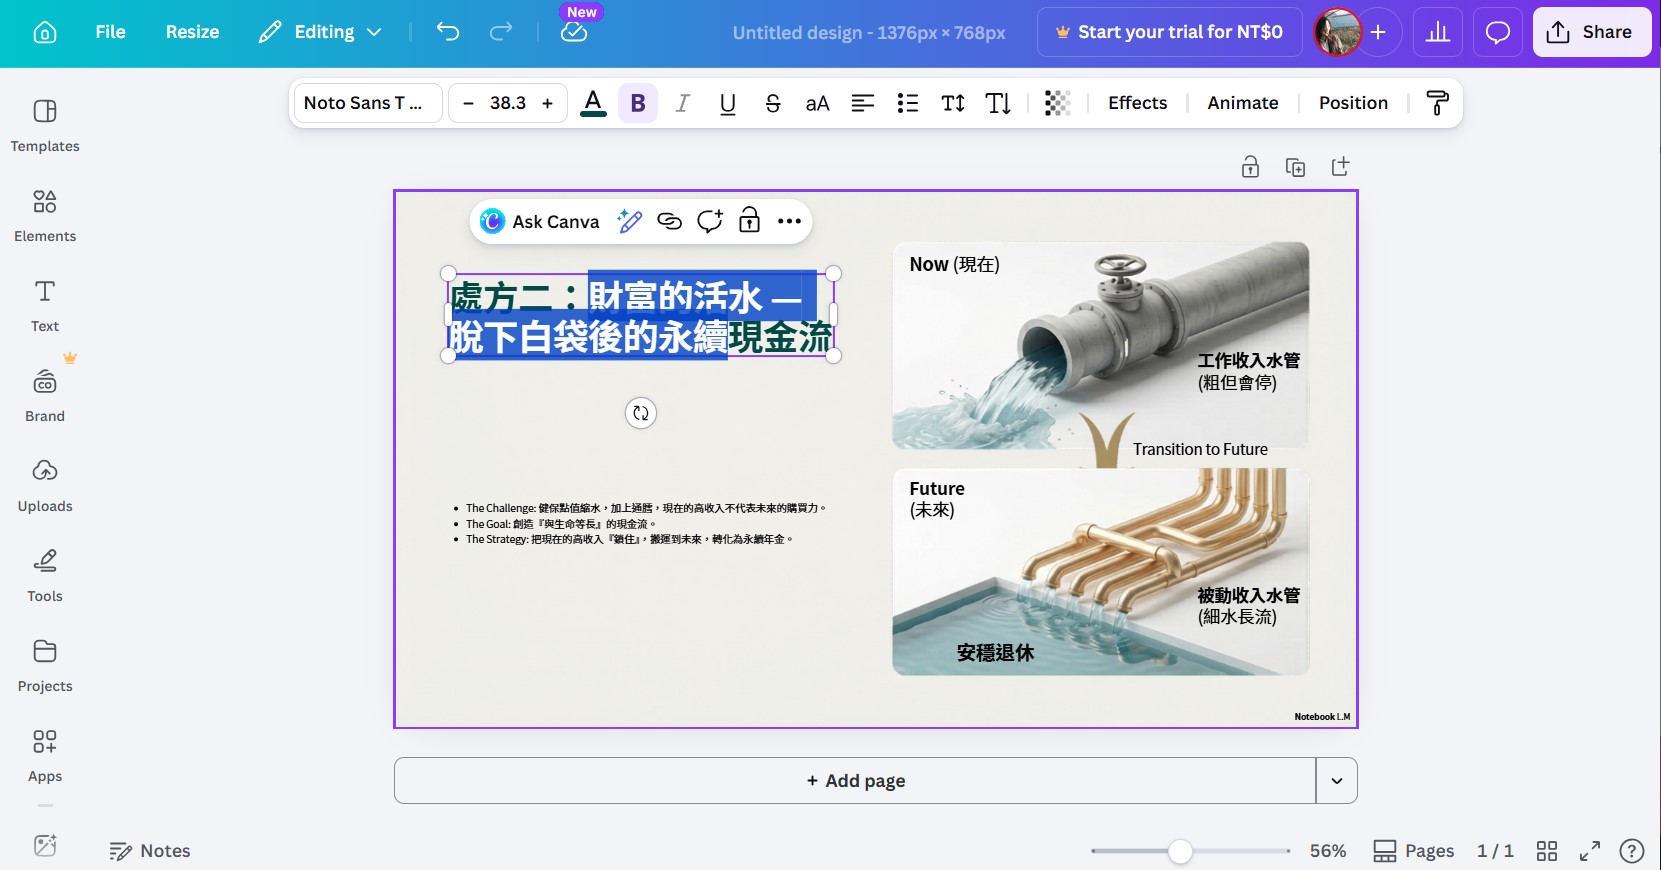The width and height of the screenshot is (1661, 870).
Task: Toggle strikethrough formatting
Action: (773, 103)
